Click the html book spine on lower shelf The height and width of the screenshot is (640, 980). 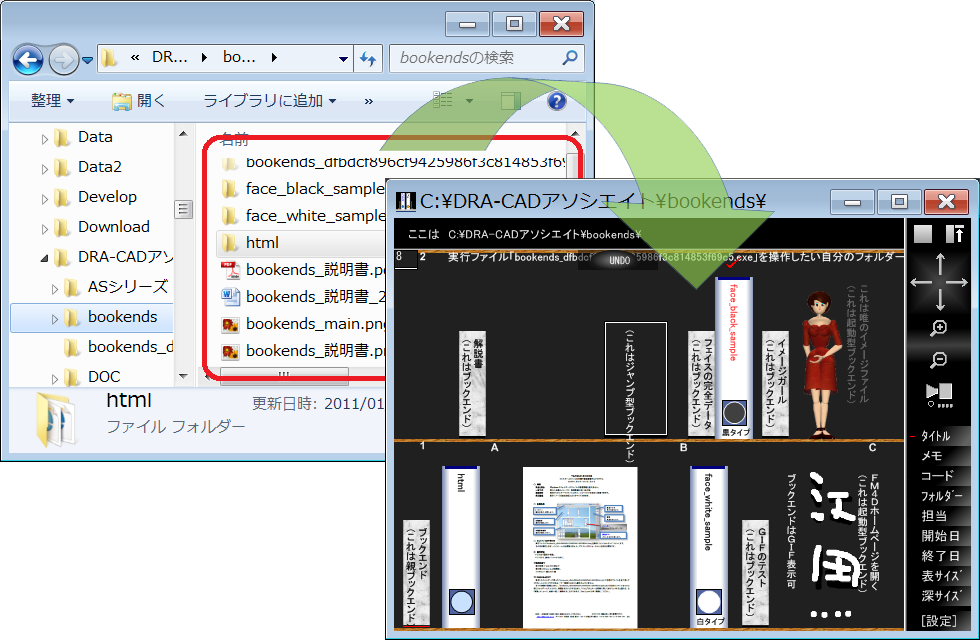461,546
